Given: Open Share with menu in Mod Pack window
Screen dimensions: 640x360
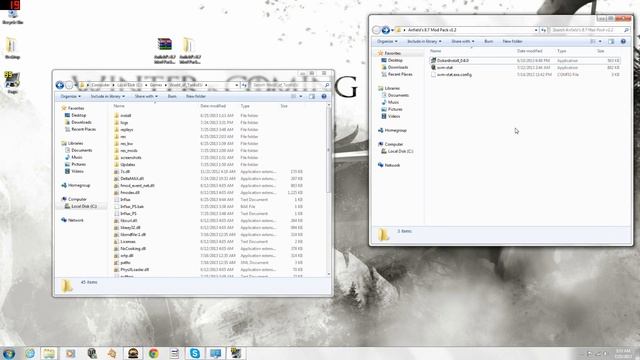Looking at the screenshot, I should point(462,41).
